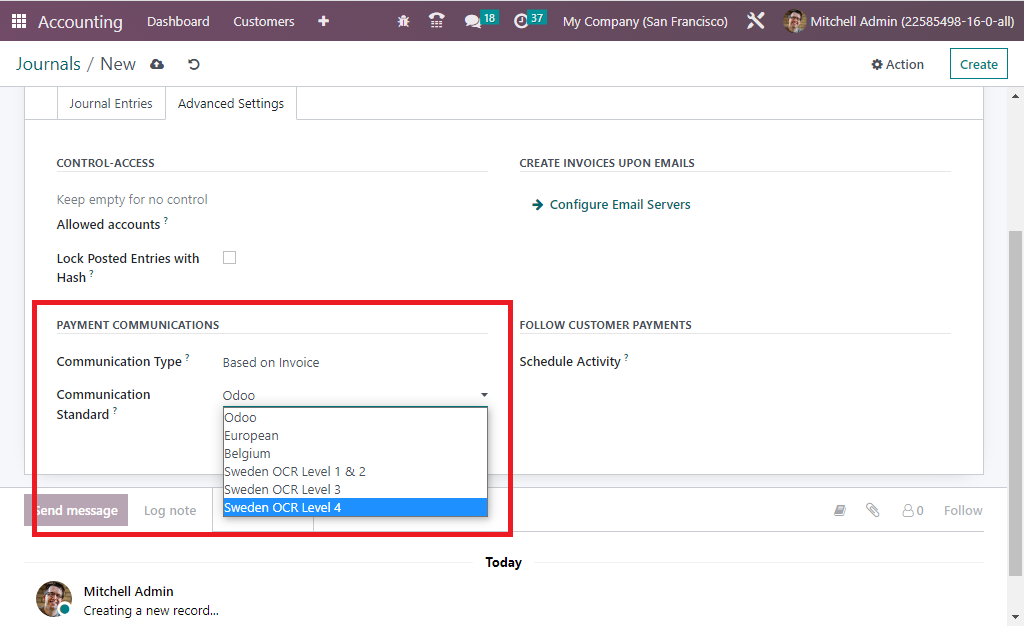Click the Accounting app title

click(x=80, y=22)
